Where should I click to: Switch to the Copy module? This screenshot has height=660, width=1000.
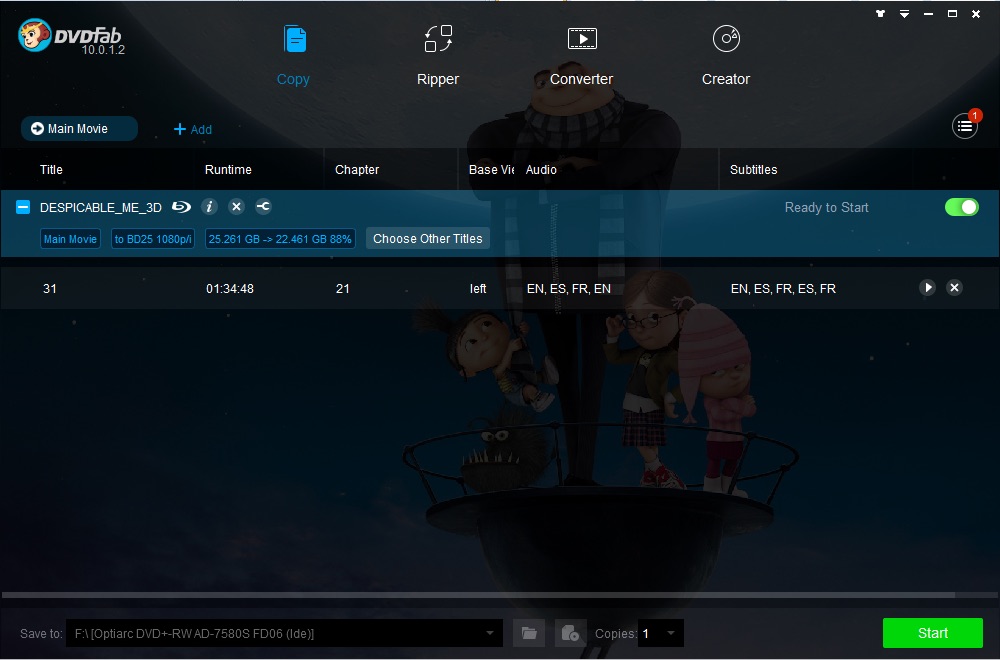(293, 56)
